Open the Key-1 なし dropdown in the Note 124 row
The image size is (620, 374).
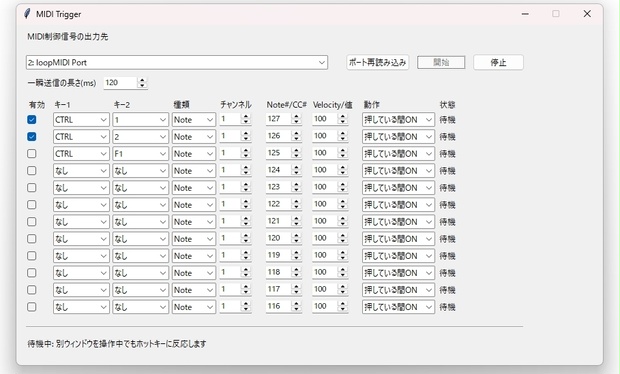[x=81, y=170]
